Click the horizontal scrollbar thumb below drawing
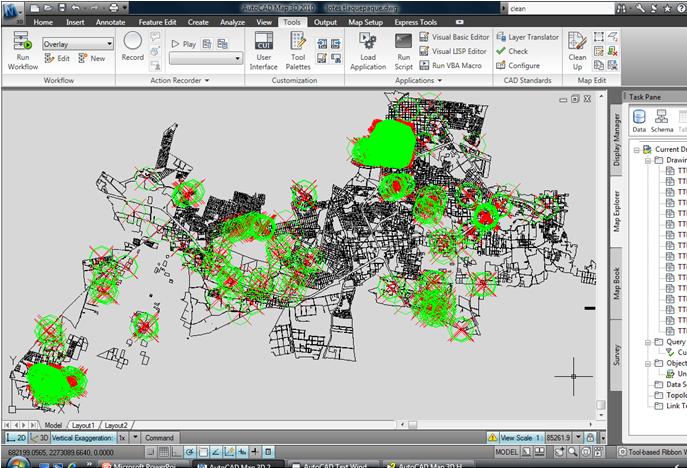The image size is (687, 468). [412, 425]
